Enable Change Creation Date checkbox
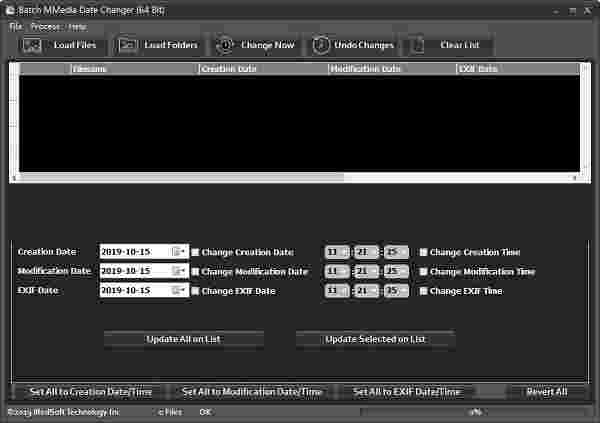The width and height of the screenshot is (600, 423). pos(195,252)
